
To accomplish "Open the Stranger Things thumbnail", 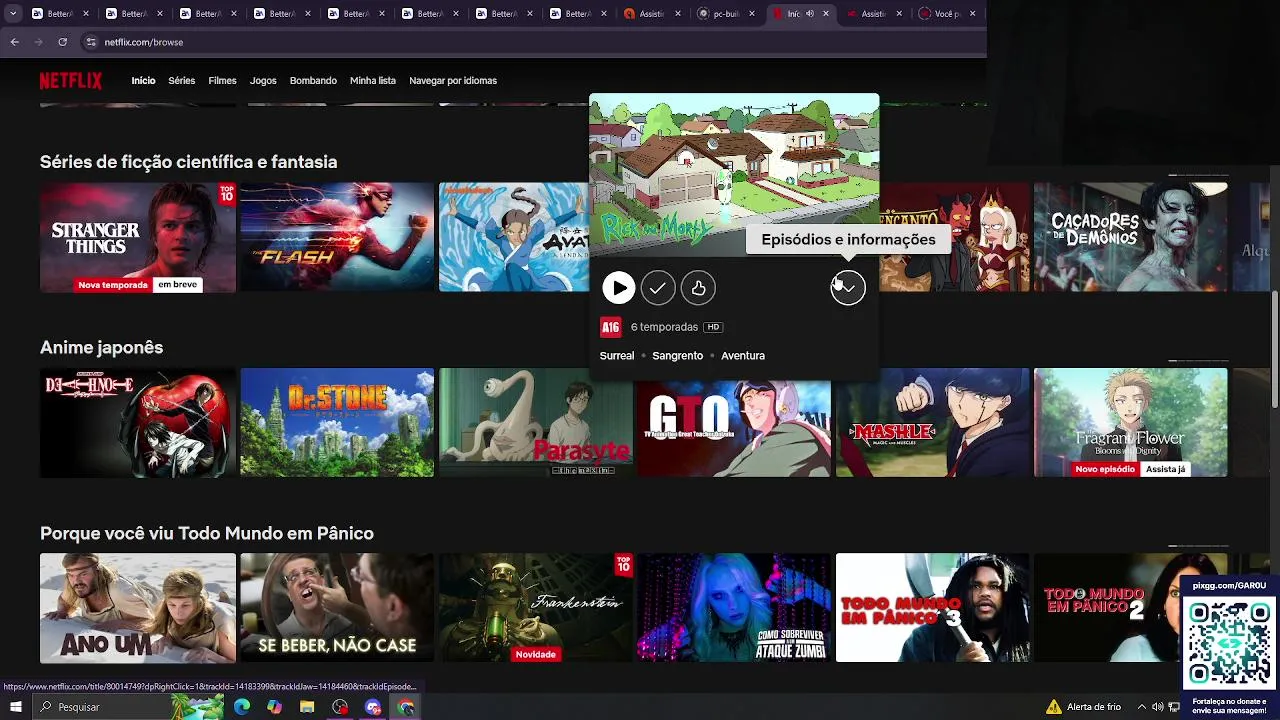I will click(138, 237).
